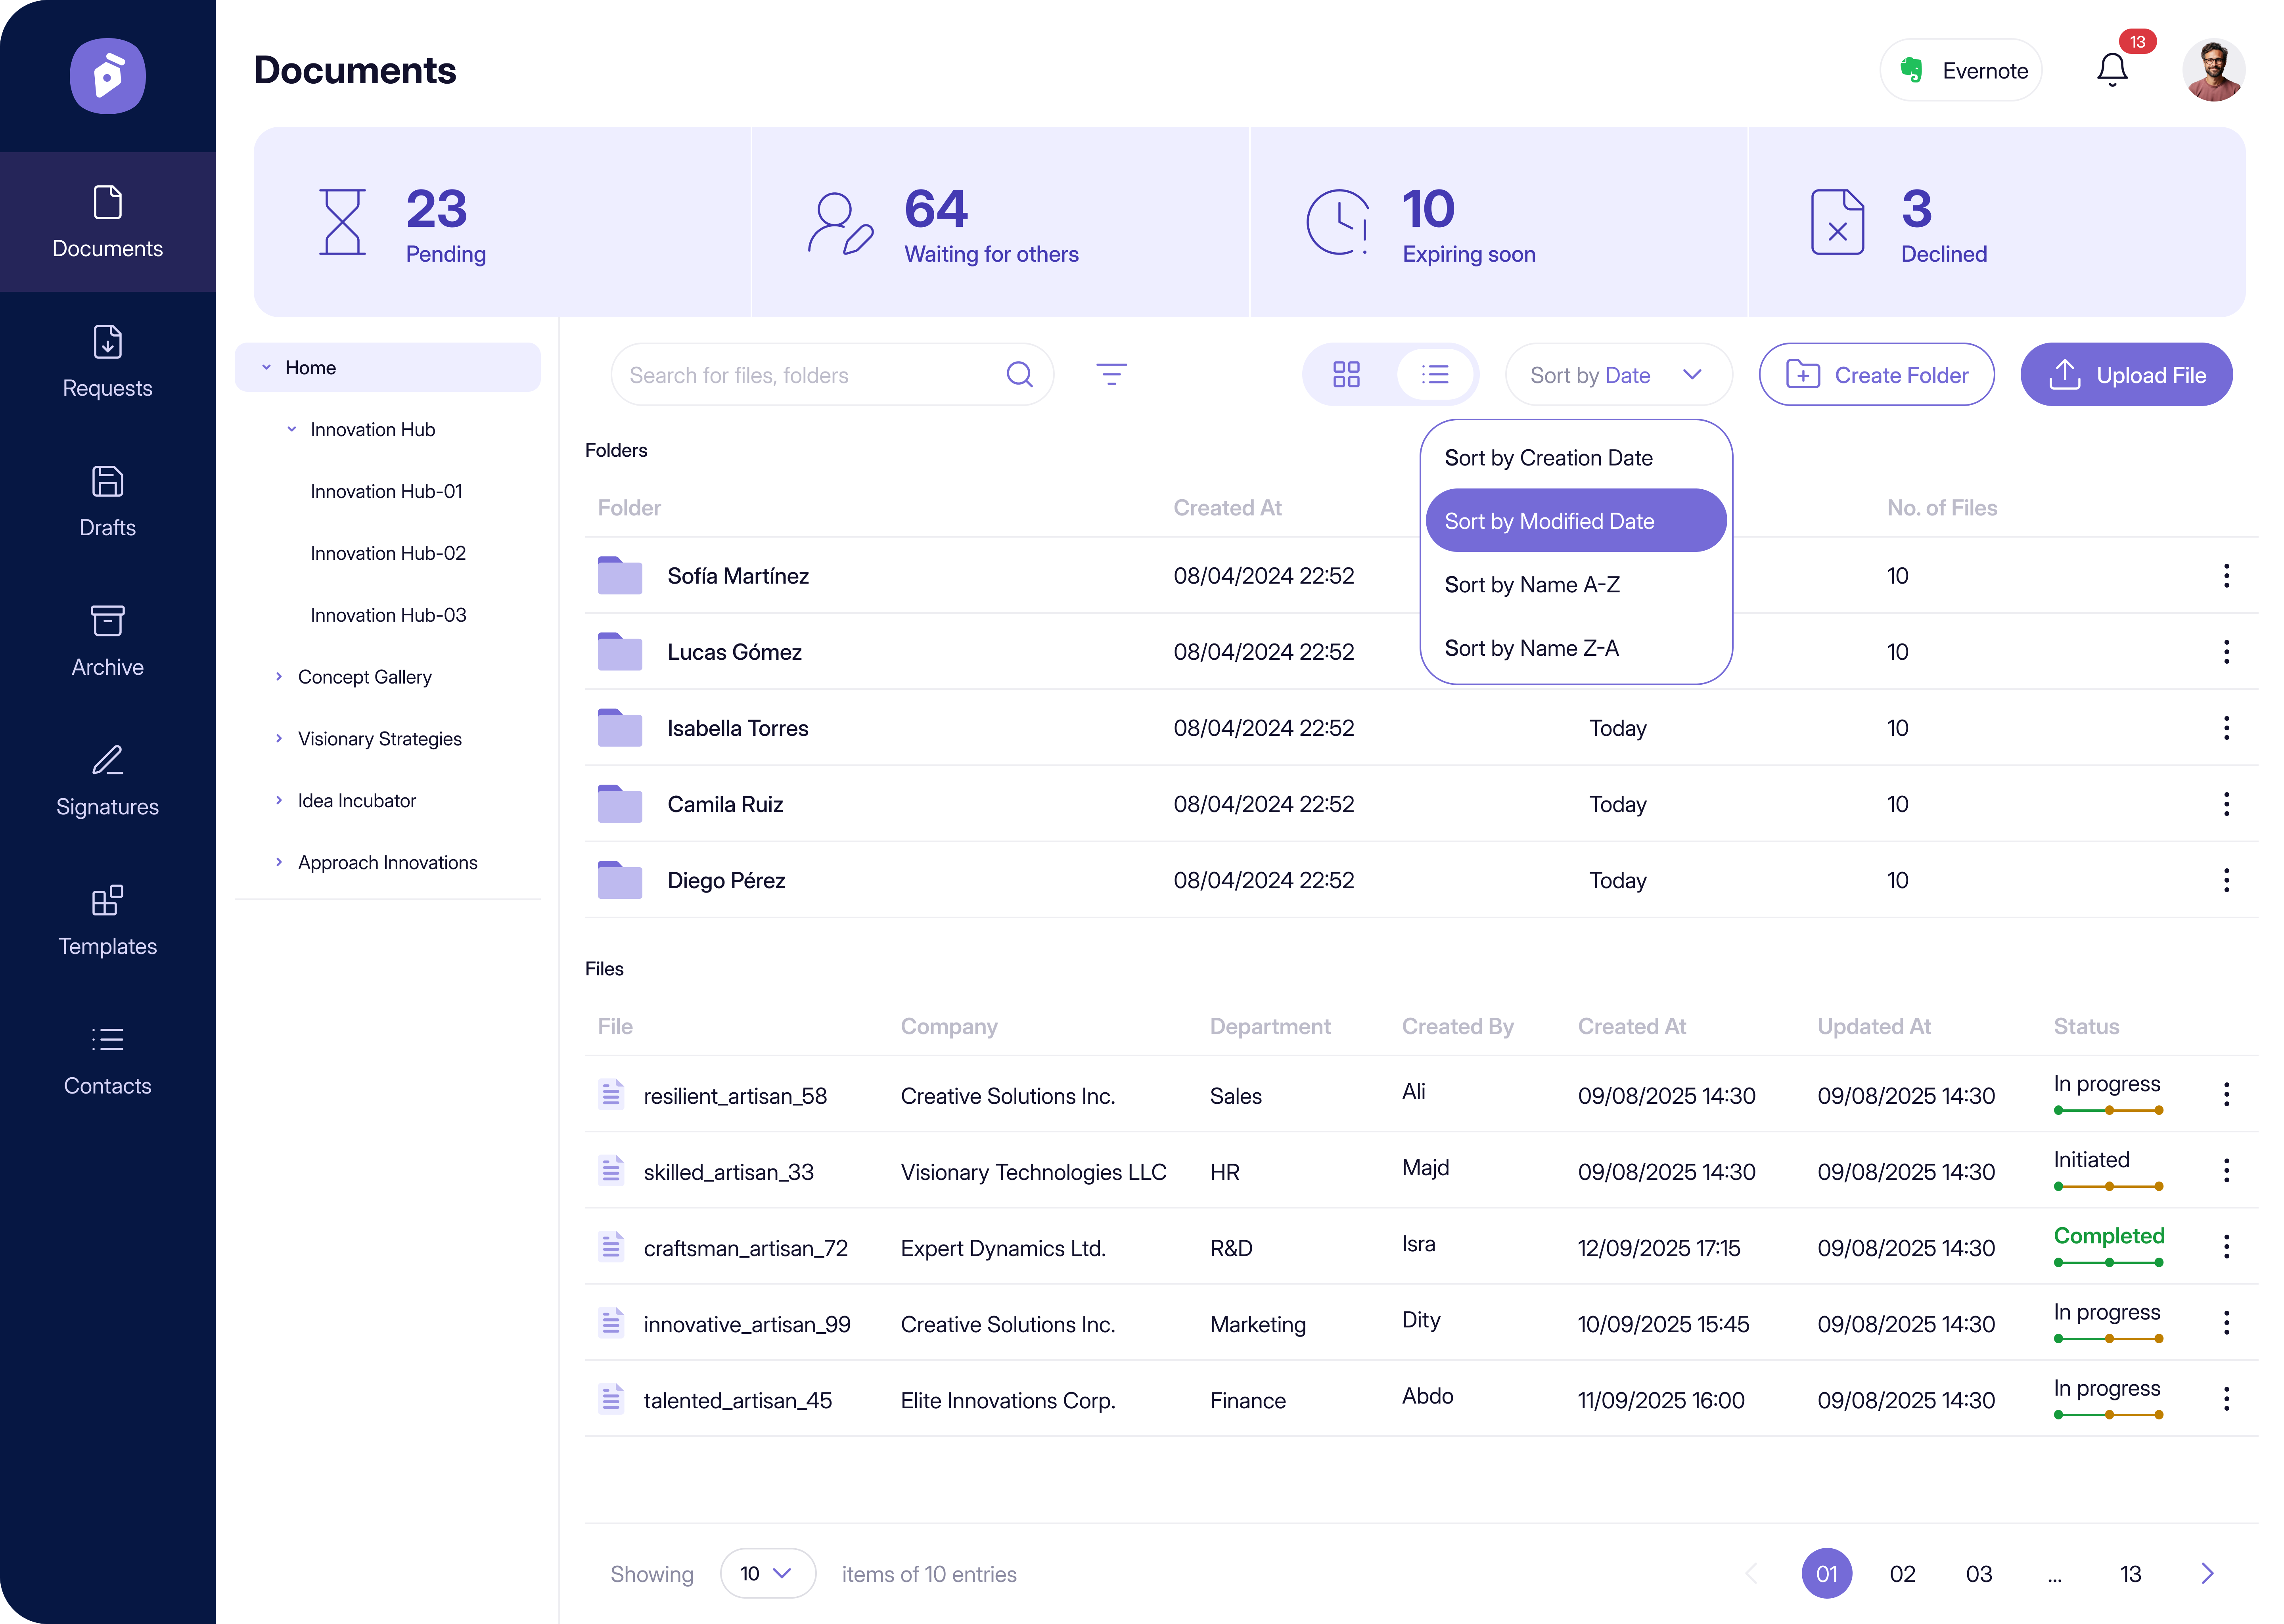Click the filter icon beside search
The width and height of the screenshot is (2284, 1624).
[1111, 375]
